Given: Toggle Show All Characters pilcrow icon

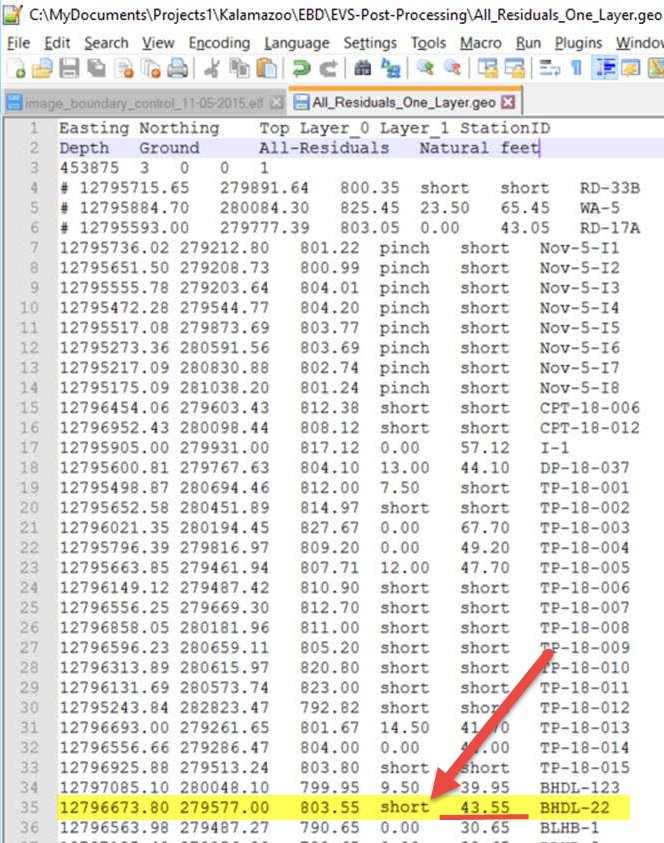Looking at the screenshot, I should (x=576, y=68).
